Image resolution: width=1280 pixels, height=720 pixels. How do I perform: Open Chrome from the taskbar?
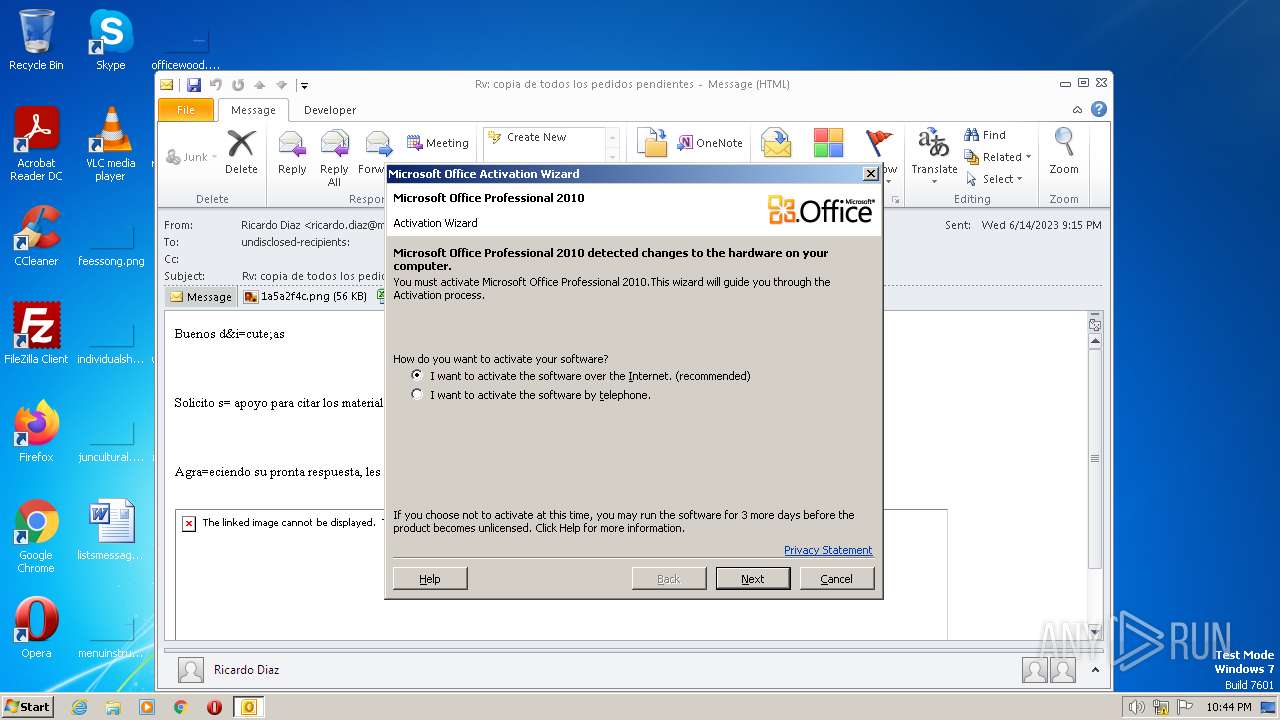click(181, 707)
